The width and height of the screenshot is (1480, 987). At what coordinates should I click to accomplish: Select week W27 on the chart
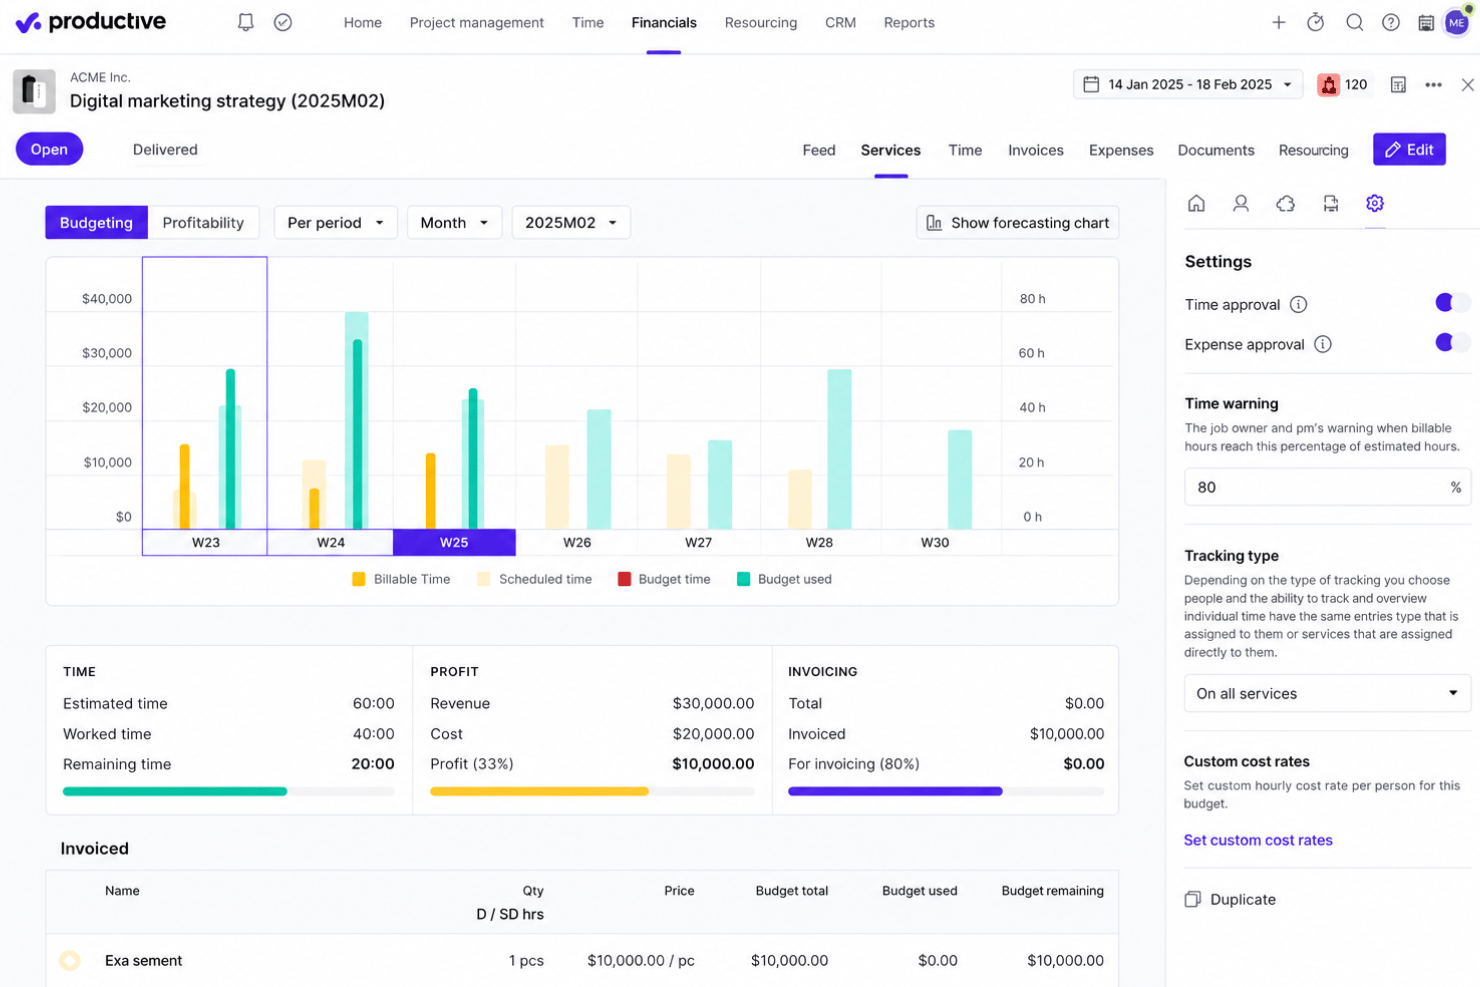point(698,542)
